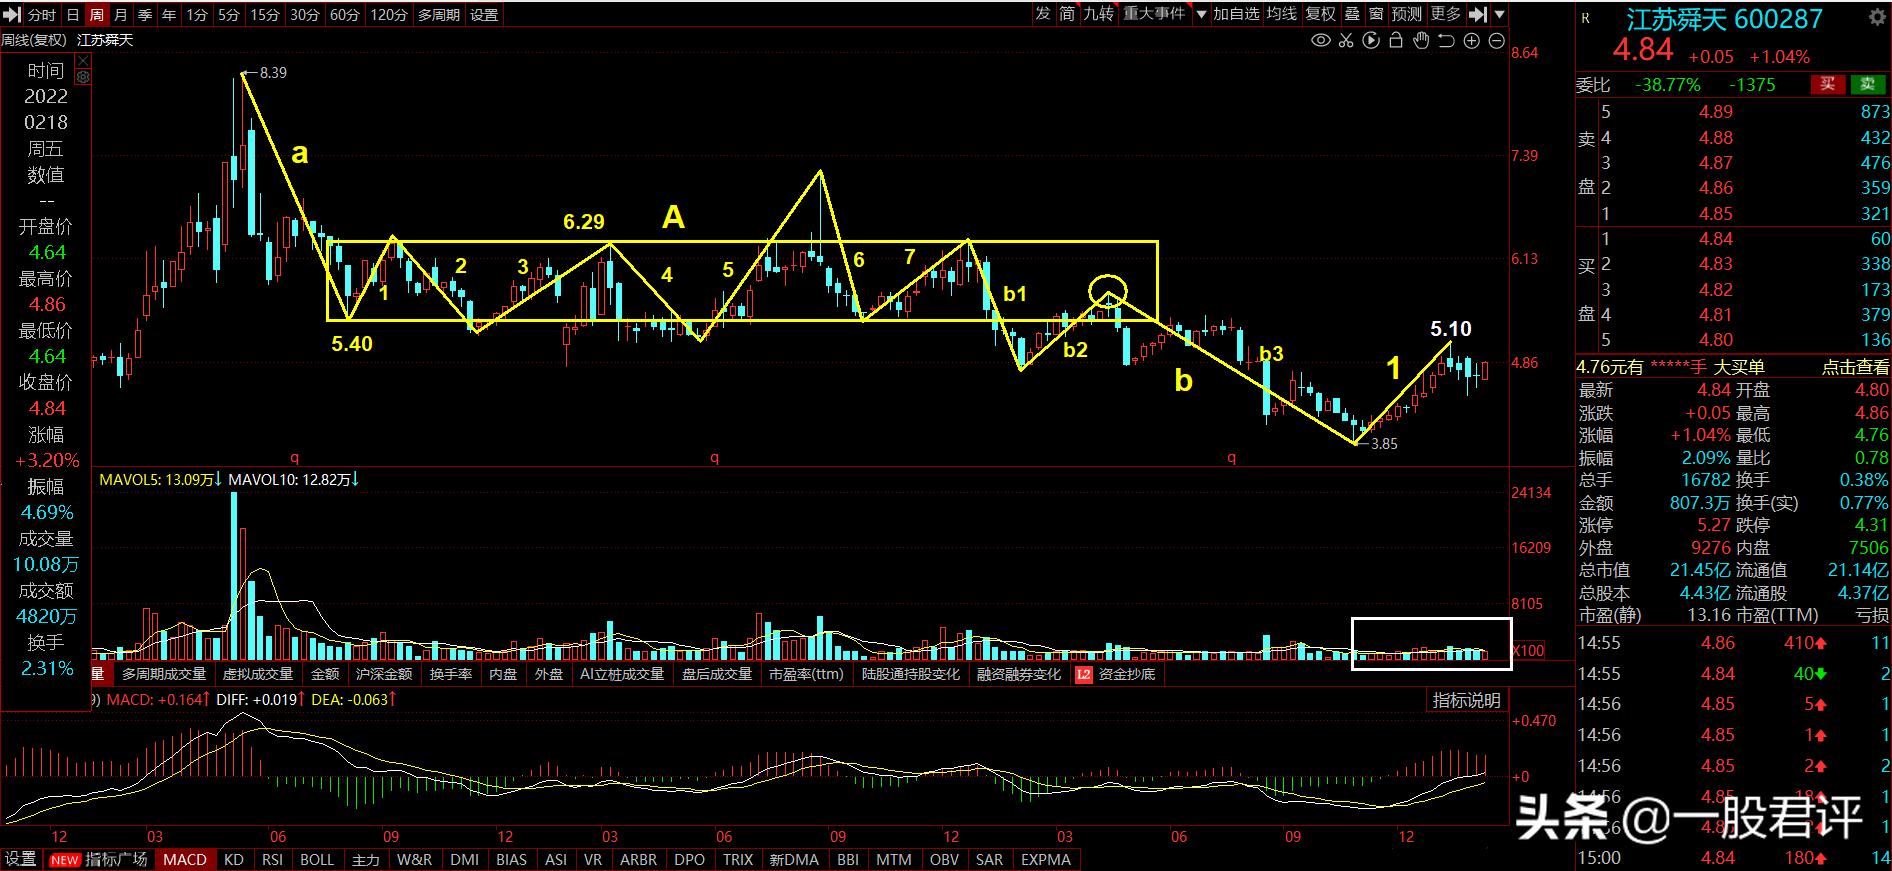Click 指标说明 indicator explanation button
The width and height of the screenshot is (1892, 871).
[x=1466, y=700]
